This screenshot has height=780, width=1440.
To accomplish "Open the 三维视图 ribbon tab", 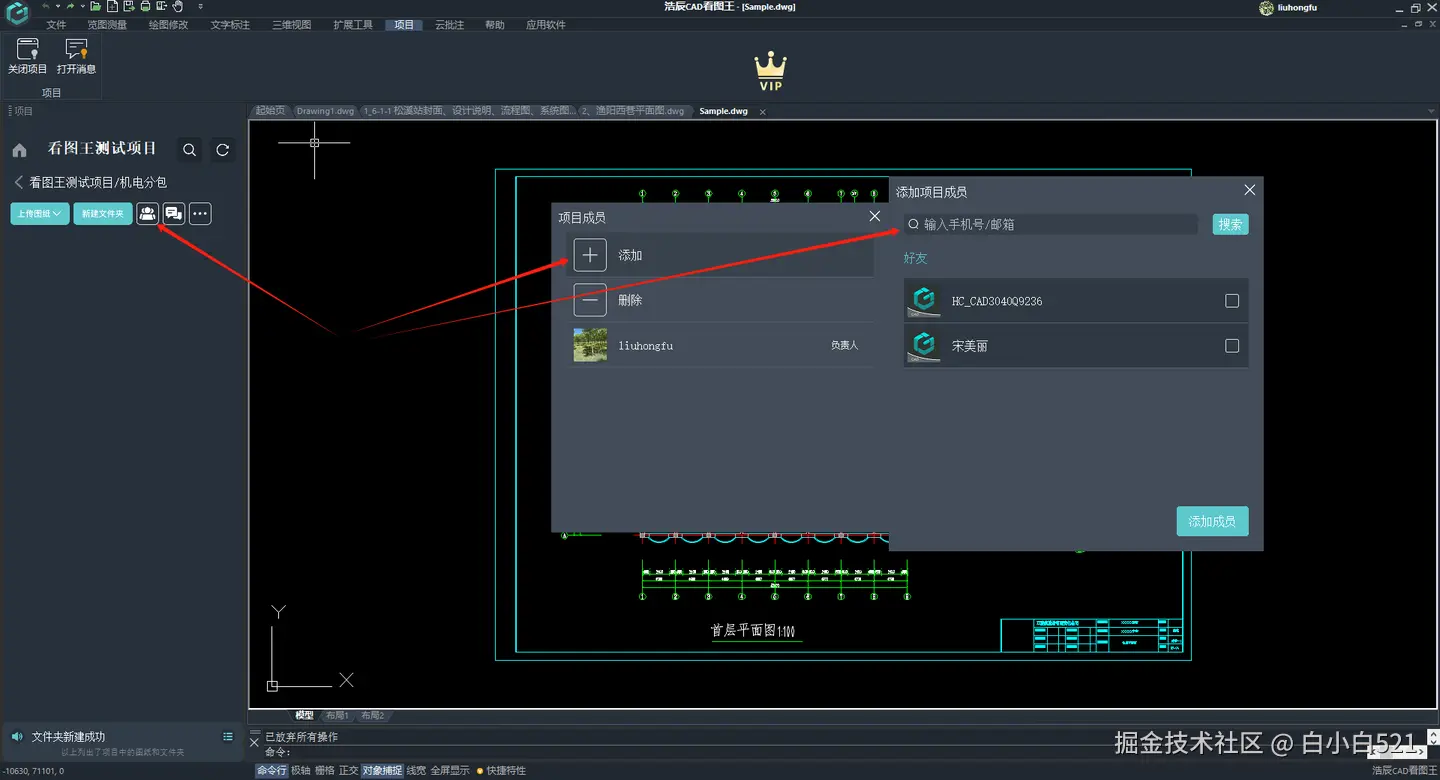I will (292, 25).
